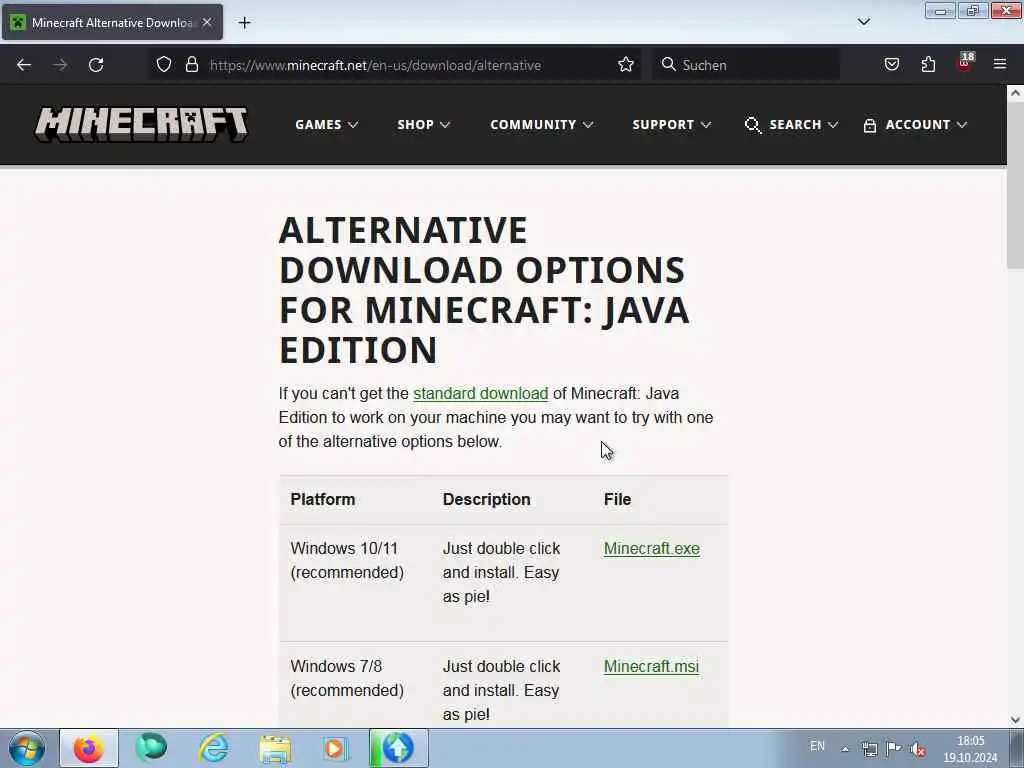Click the forward navigation arrow
Screen dimensions: 1024x768
[x=59, y=65]
